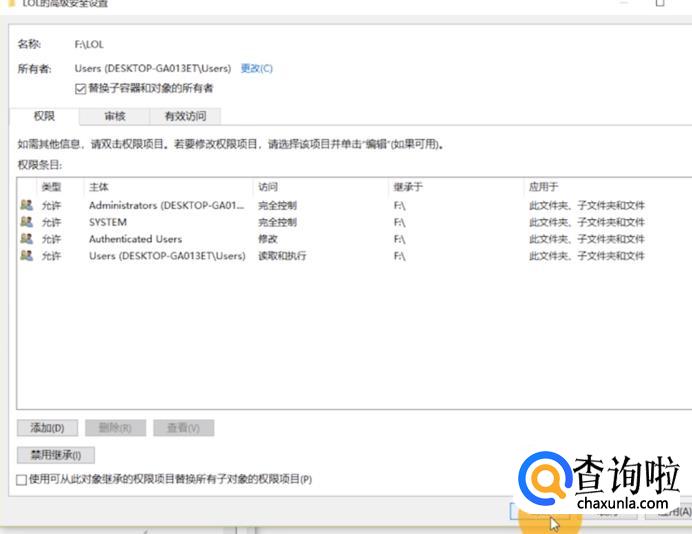692x534 pixels.
Task: Click the 禁用继承(I) button
Action: [55, 455]
